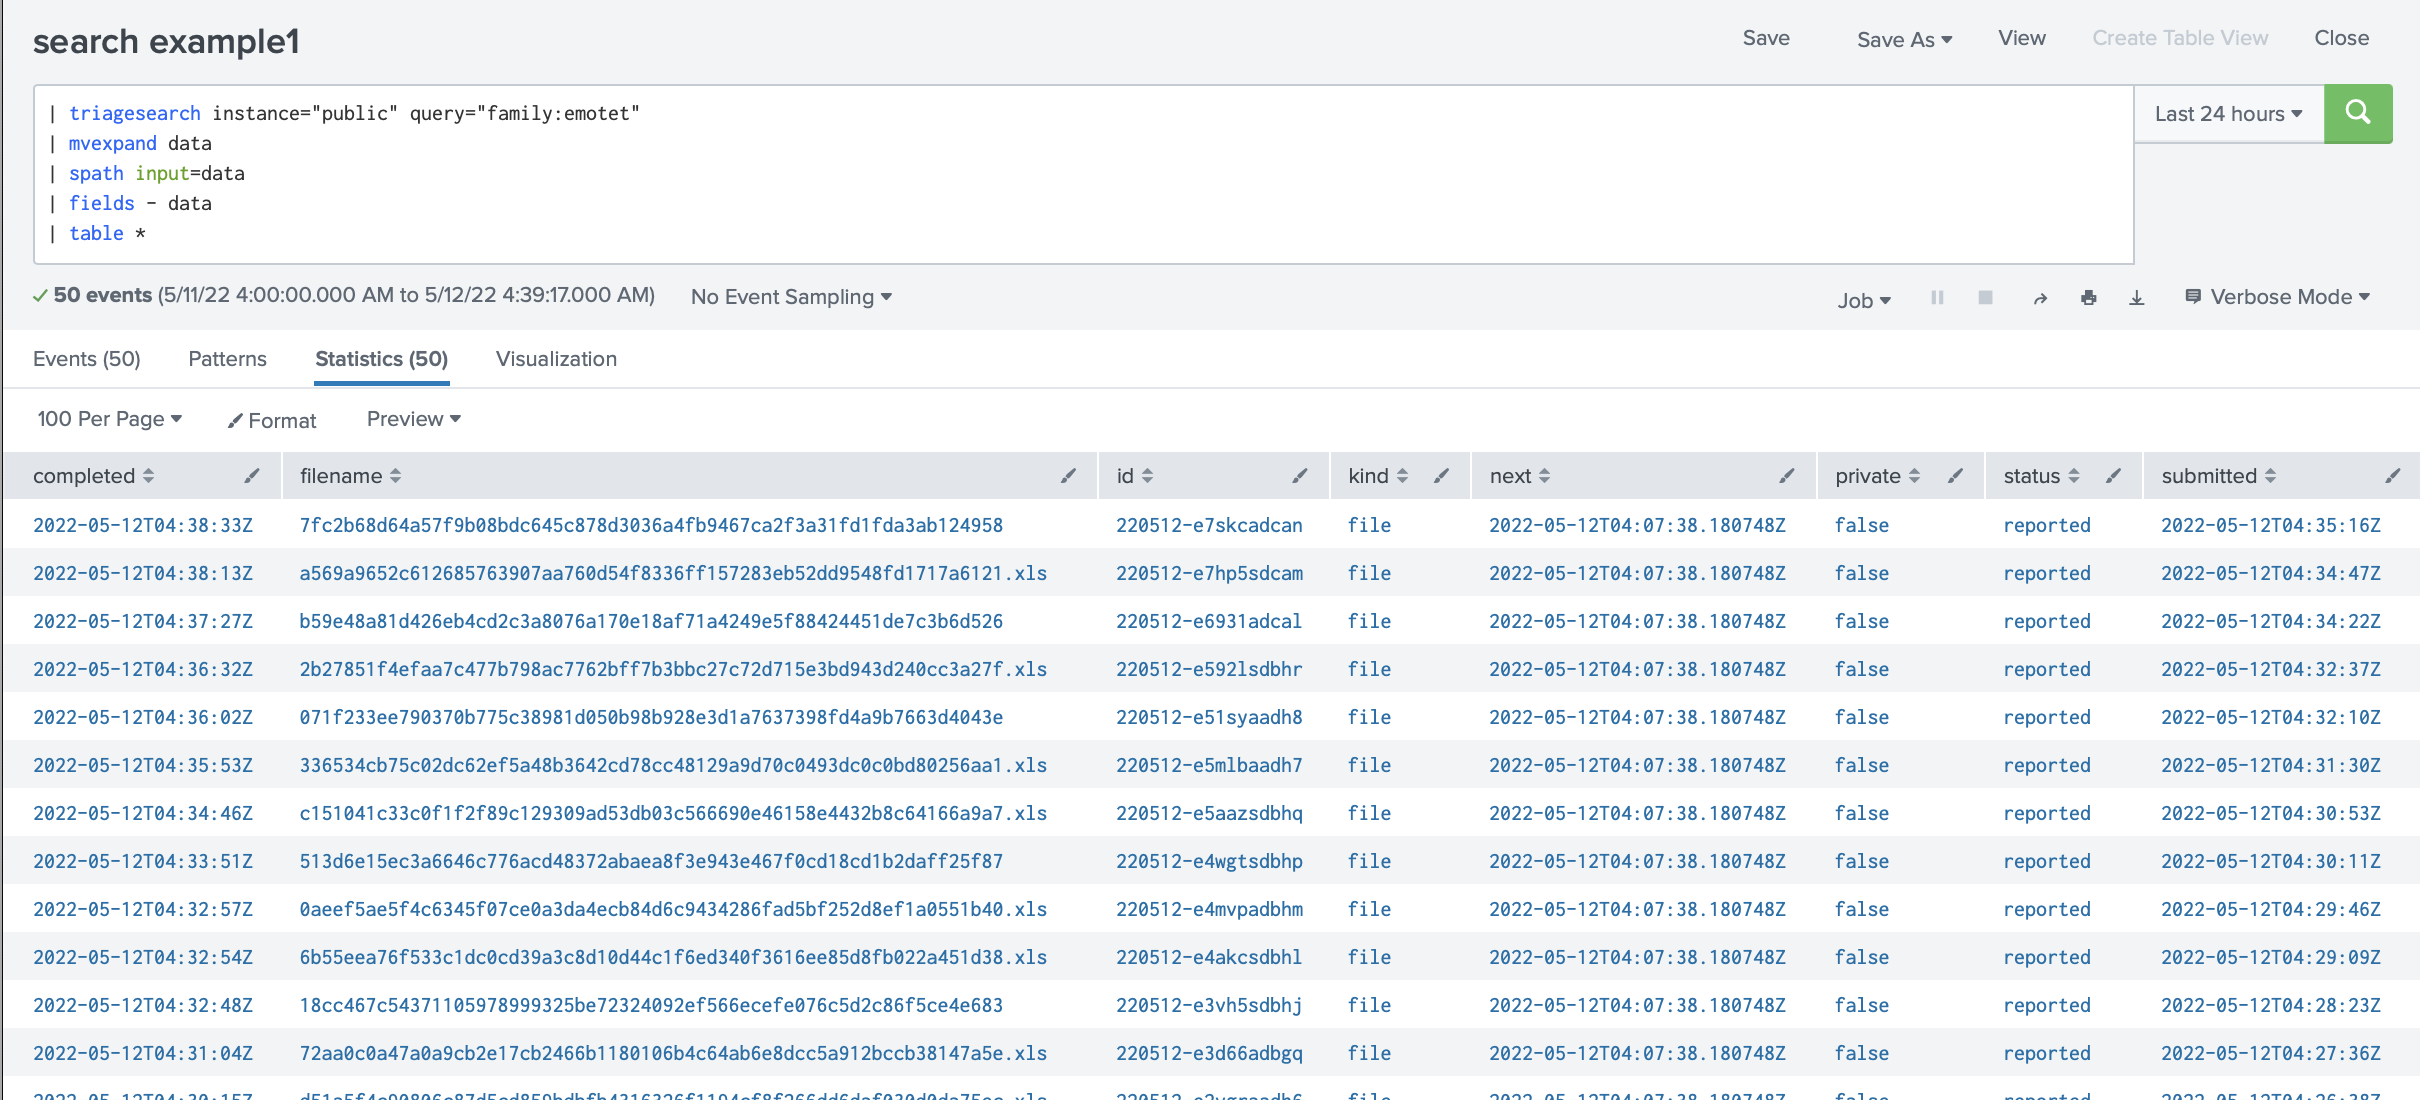Open the Last 24 hours time picker
Screen dimensions: 2420x1100
tap(2229, 114)
